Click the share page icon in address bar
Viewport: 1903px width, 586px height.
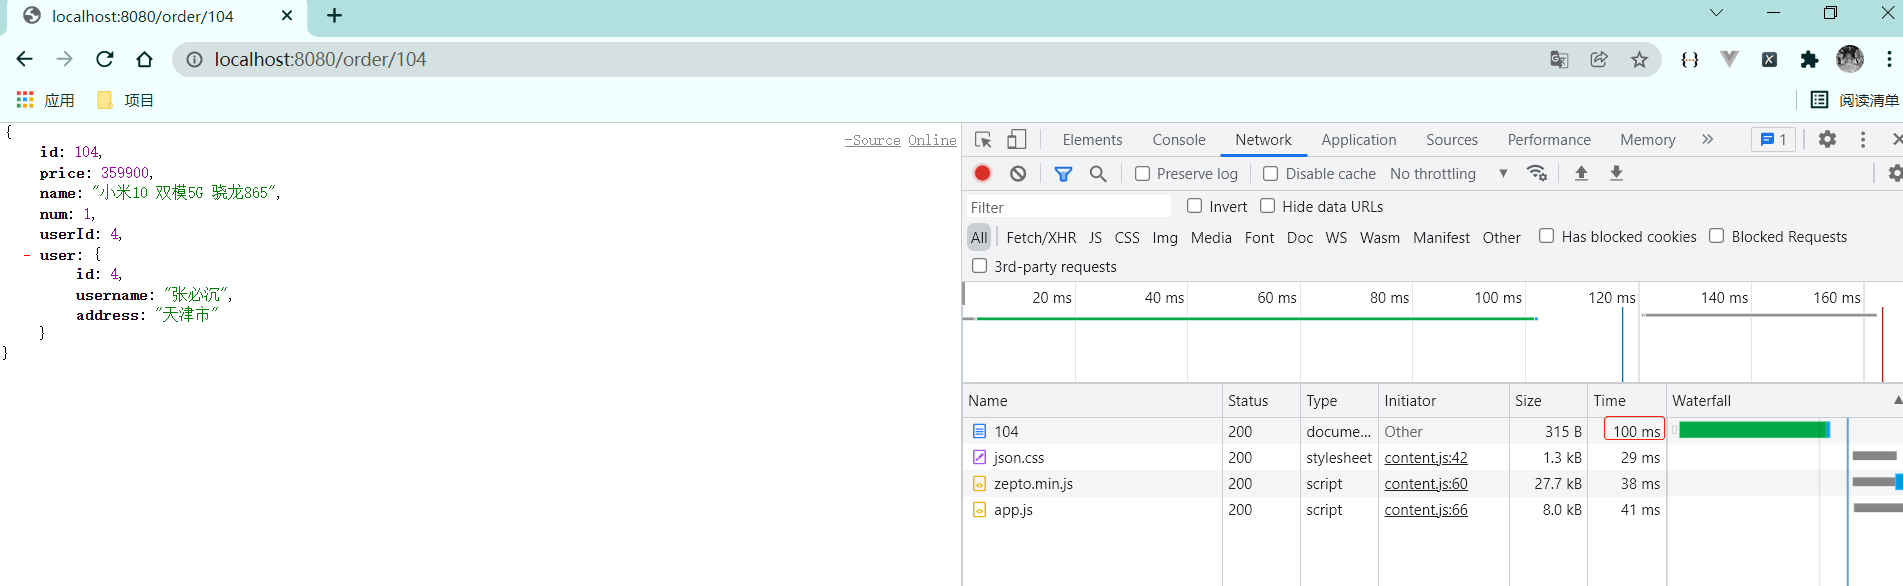(x=1599, y=60)
